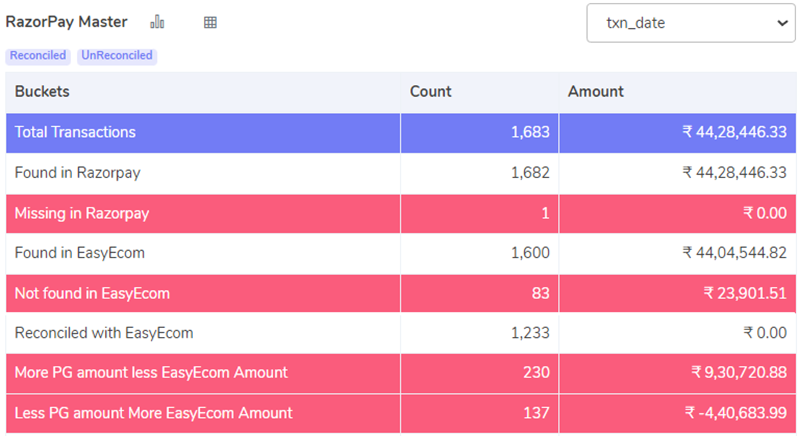Select the Reconciled with EasyEcom row label
The height and width of the screenshot is (436, 798).
point(104,333)
